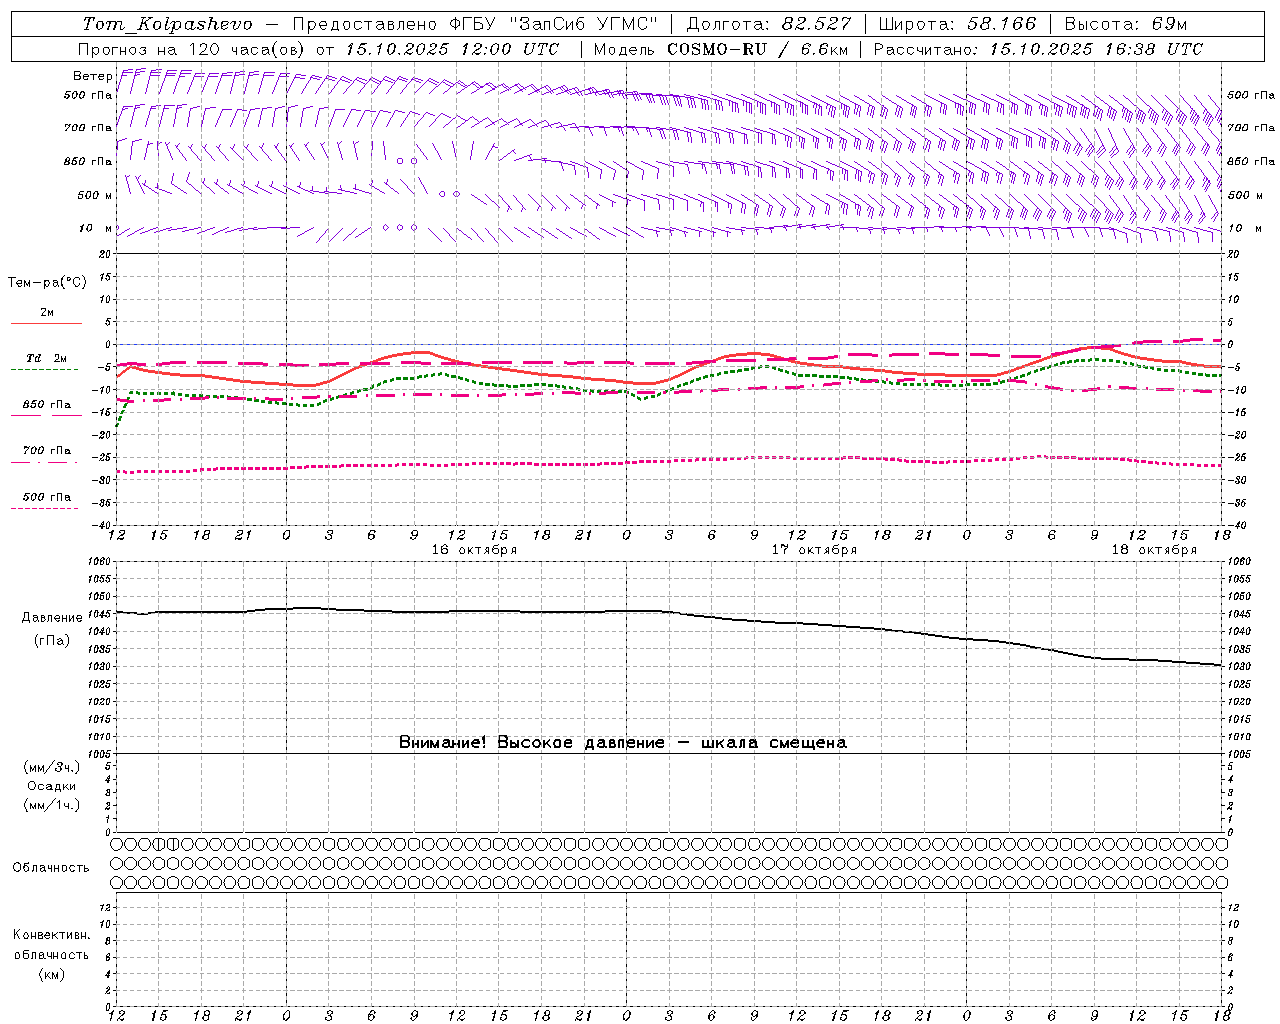Click the 17 октября date label
This screenshot has height=1024, width=1280.
pyautogui.click(x=814, y=550)
